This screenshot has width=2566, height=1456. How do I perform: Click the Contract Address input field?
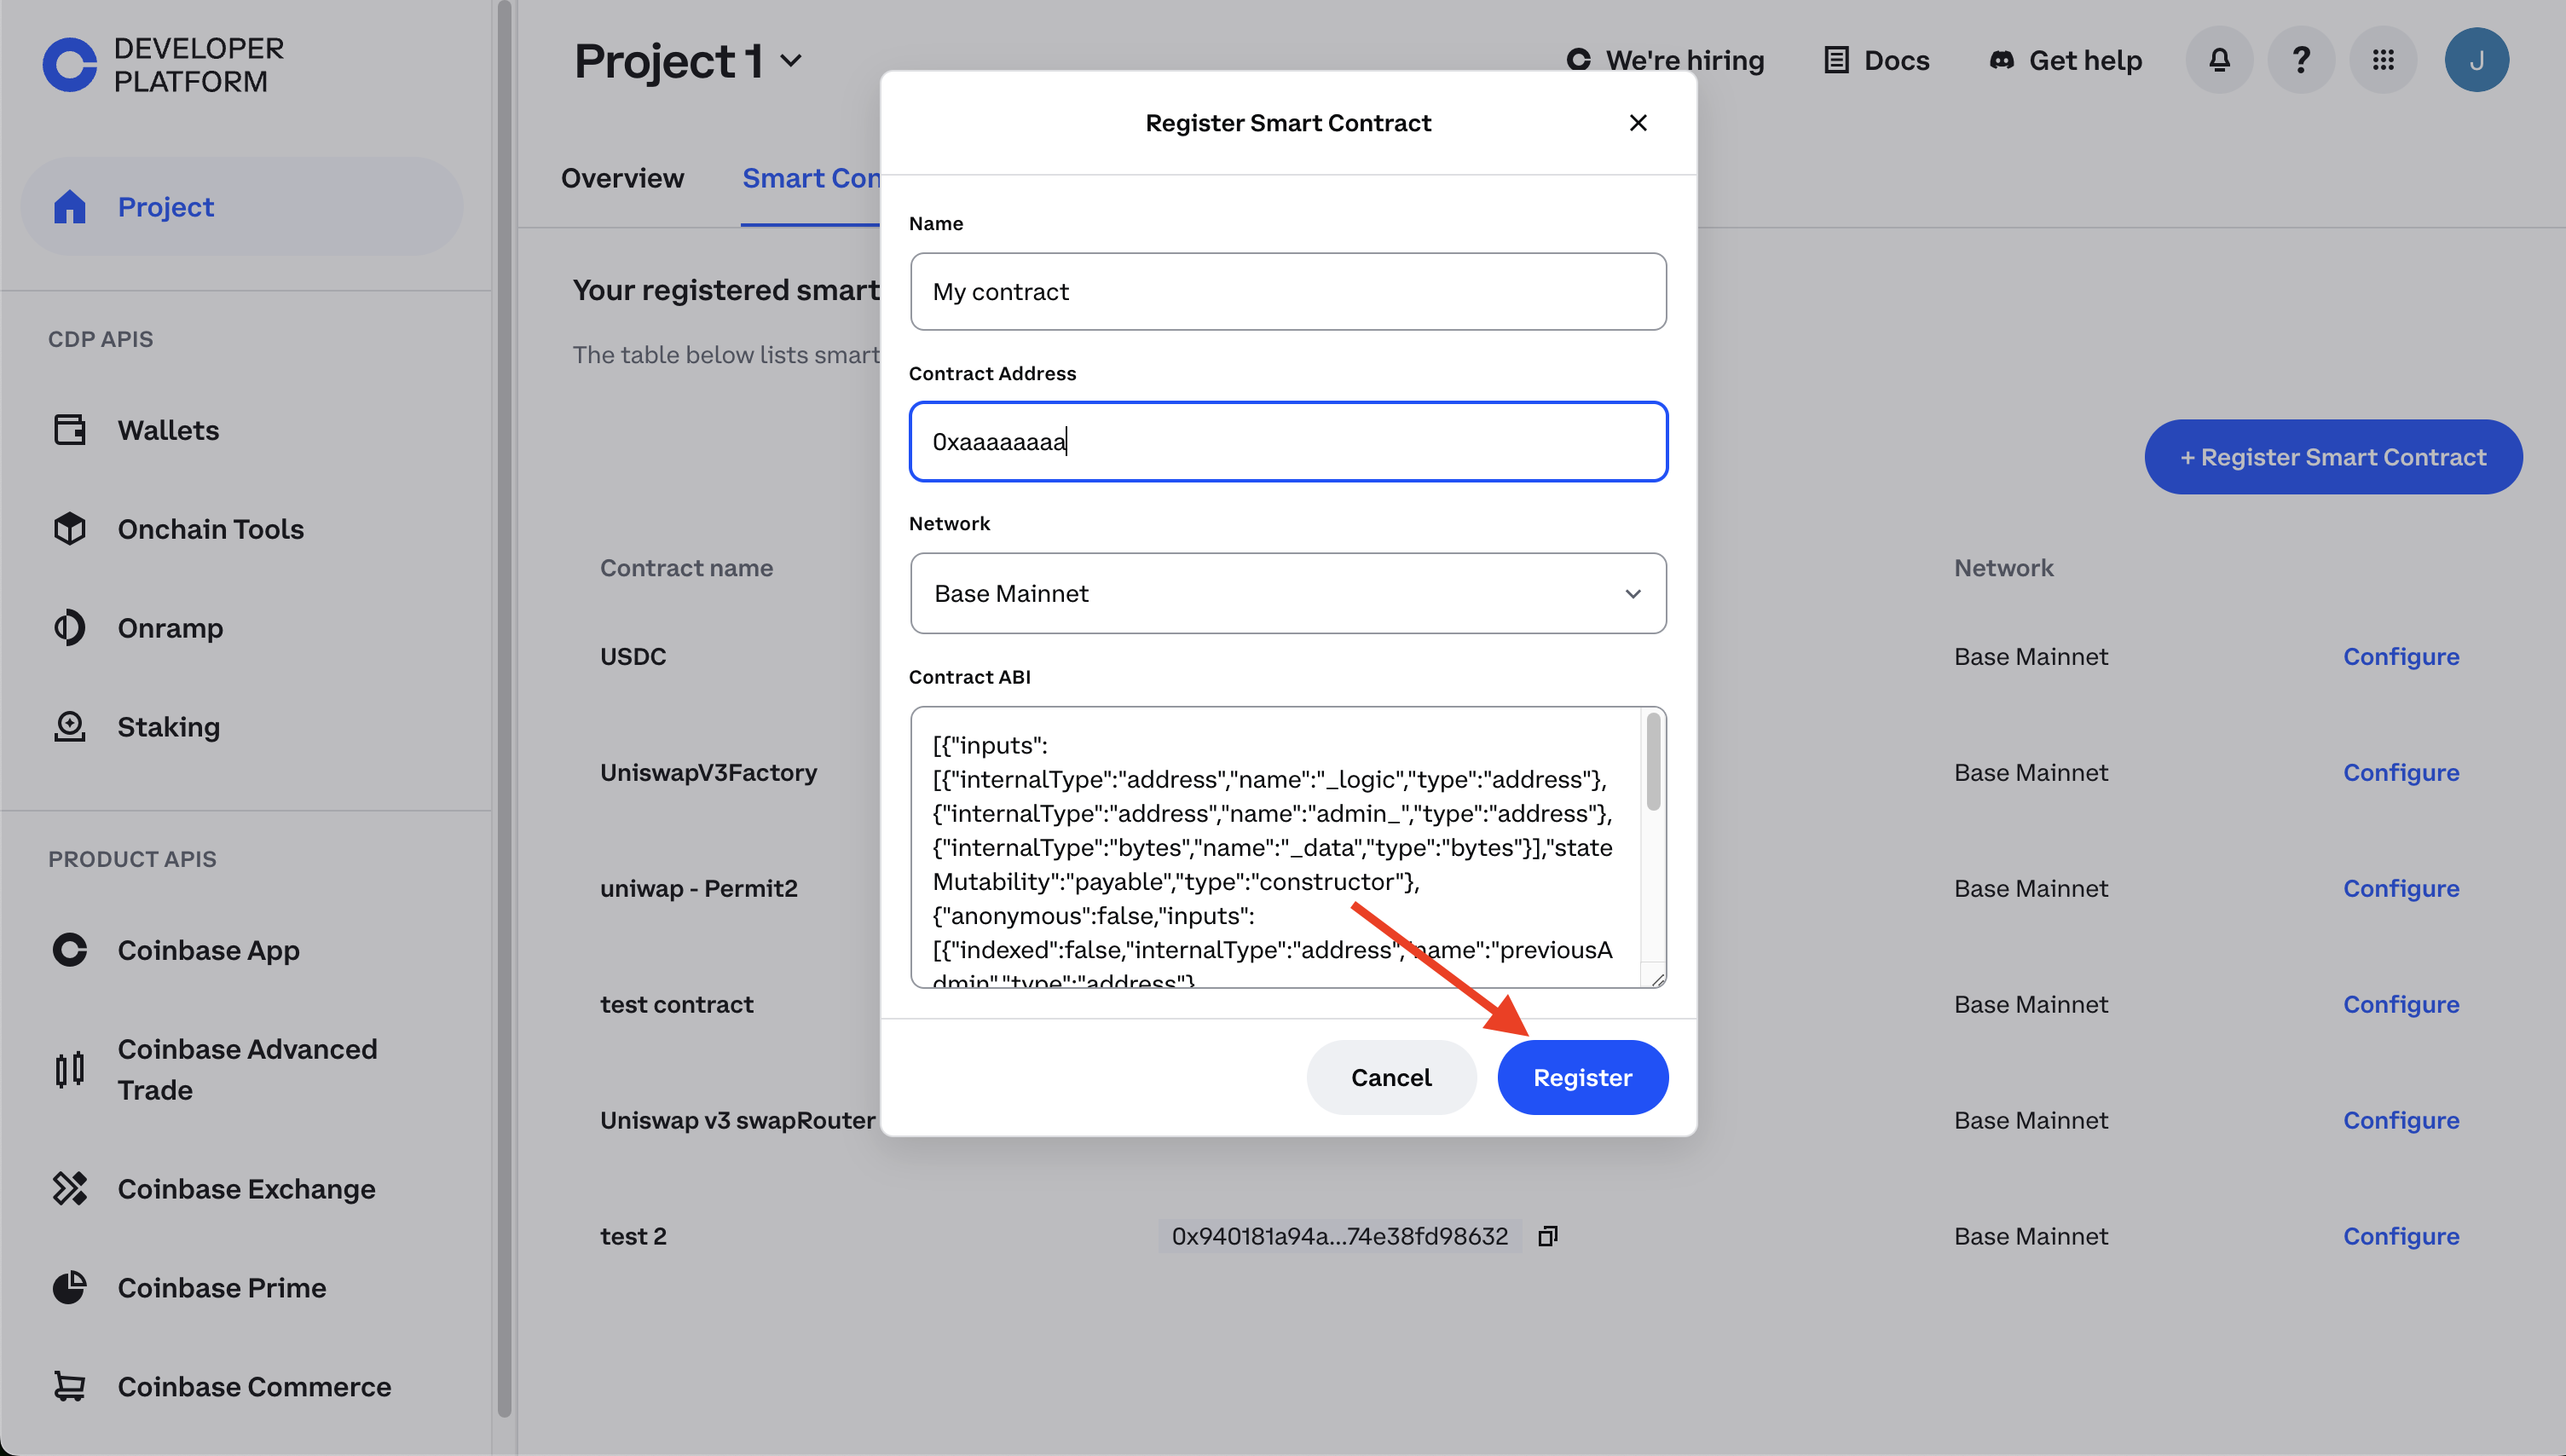[1288, 442]
